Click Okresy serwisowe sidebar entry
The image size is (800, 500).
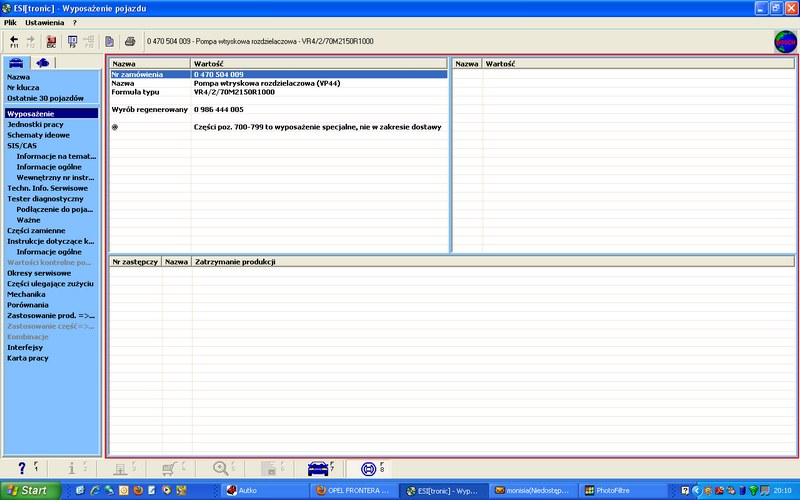tap(39, 273)
